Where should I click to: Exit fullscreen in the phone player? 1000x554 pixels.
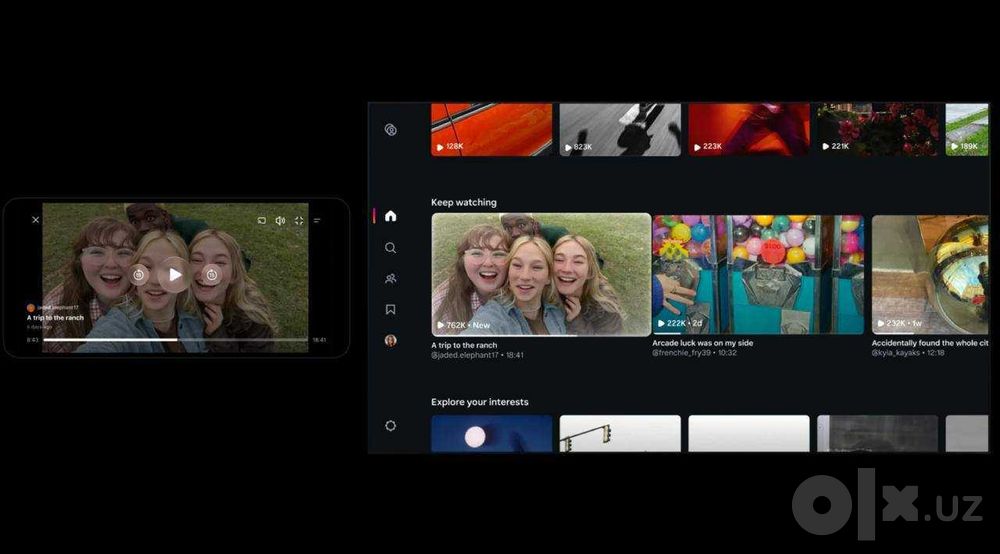[x=299, y=221]
